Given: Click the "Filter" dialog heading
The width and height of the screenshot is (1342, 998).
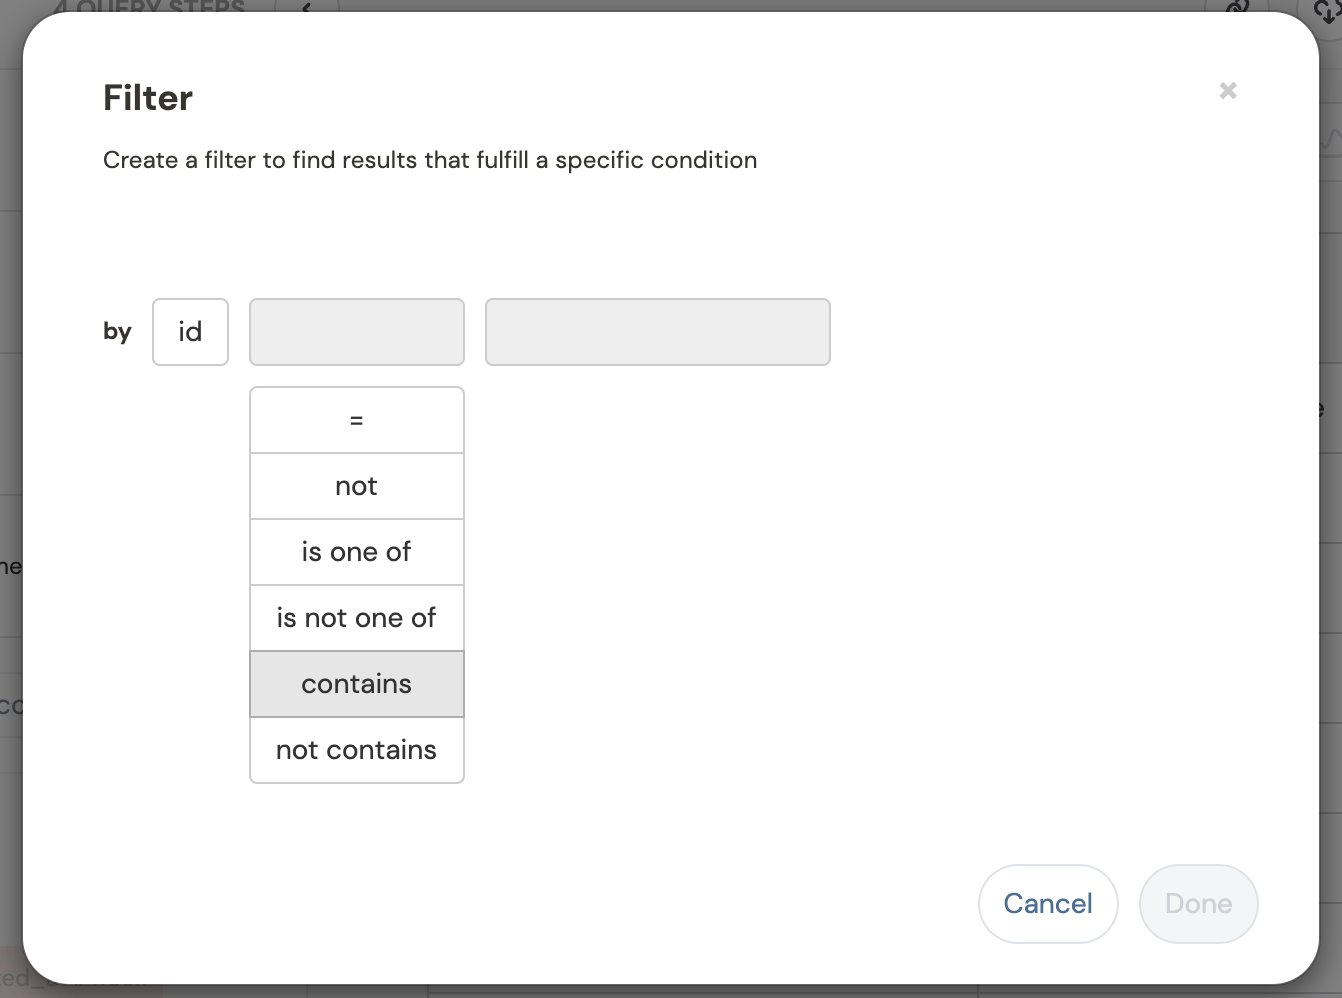Looking at the screenshot, I should (147, 97).
